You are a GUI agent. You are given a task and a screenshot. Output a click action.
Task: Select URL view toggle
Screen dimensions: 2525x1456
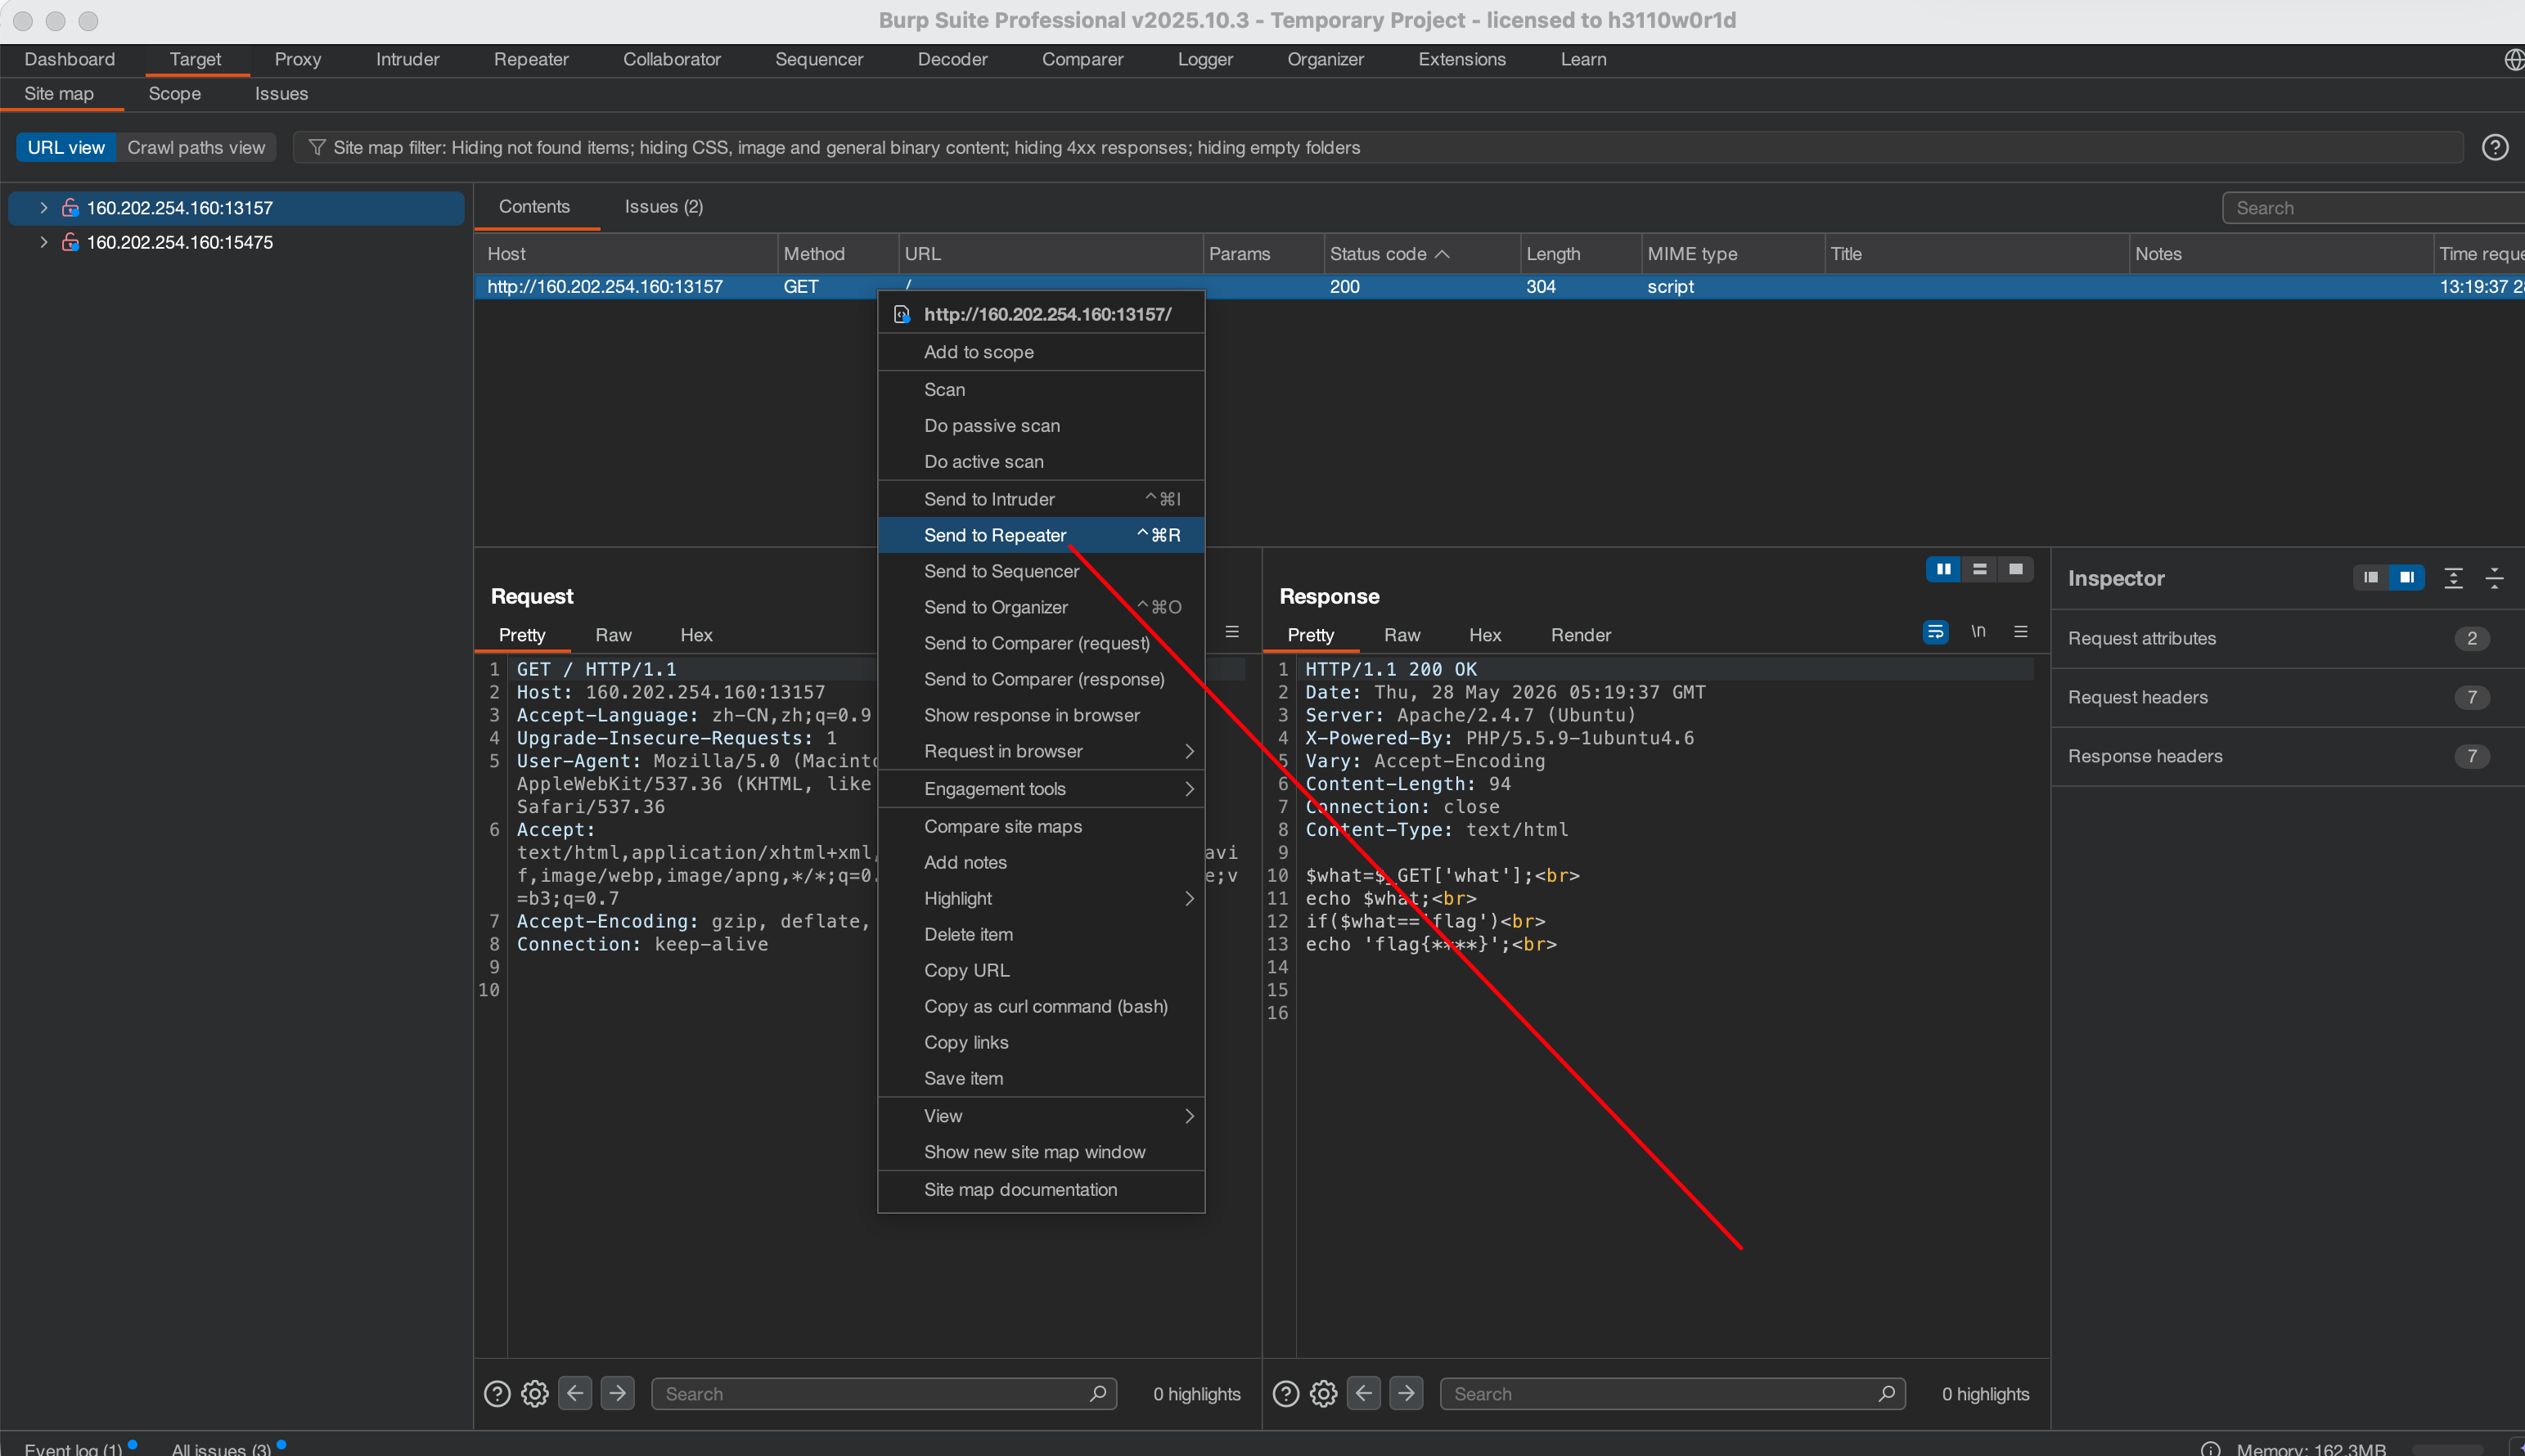click(x=66, y=147)
